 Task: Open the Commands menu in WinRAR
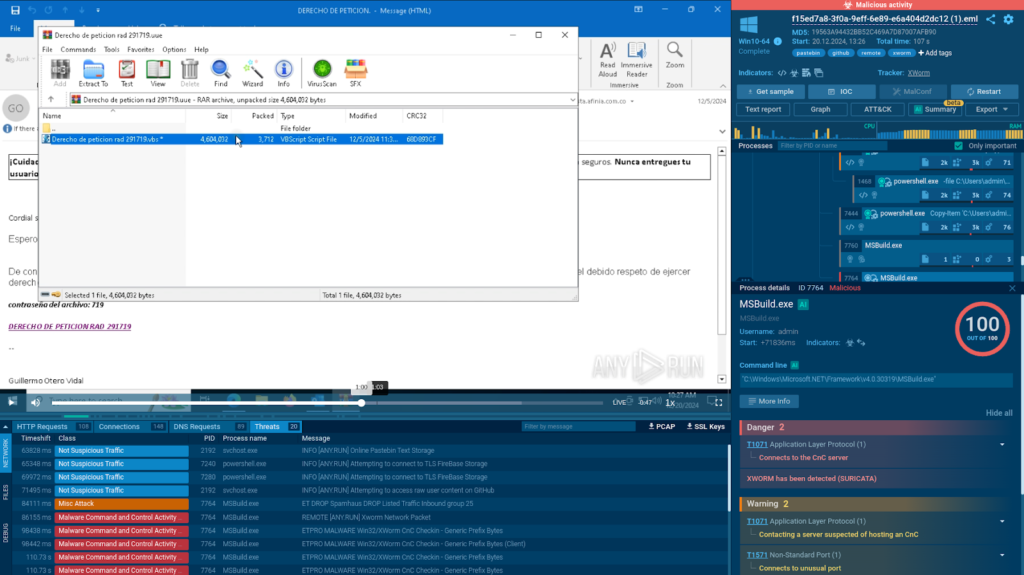[78, 49]
